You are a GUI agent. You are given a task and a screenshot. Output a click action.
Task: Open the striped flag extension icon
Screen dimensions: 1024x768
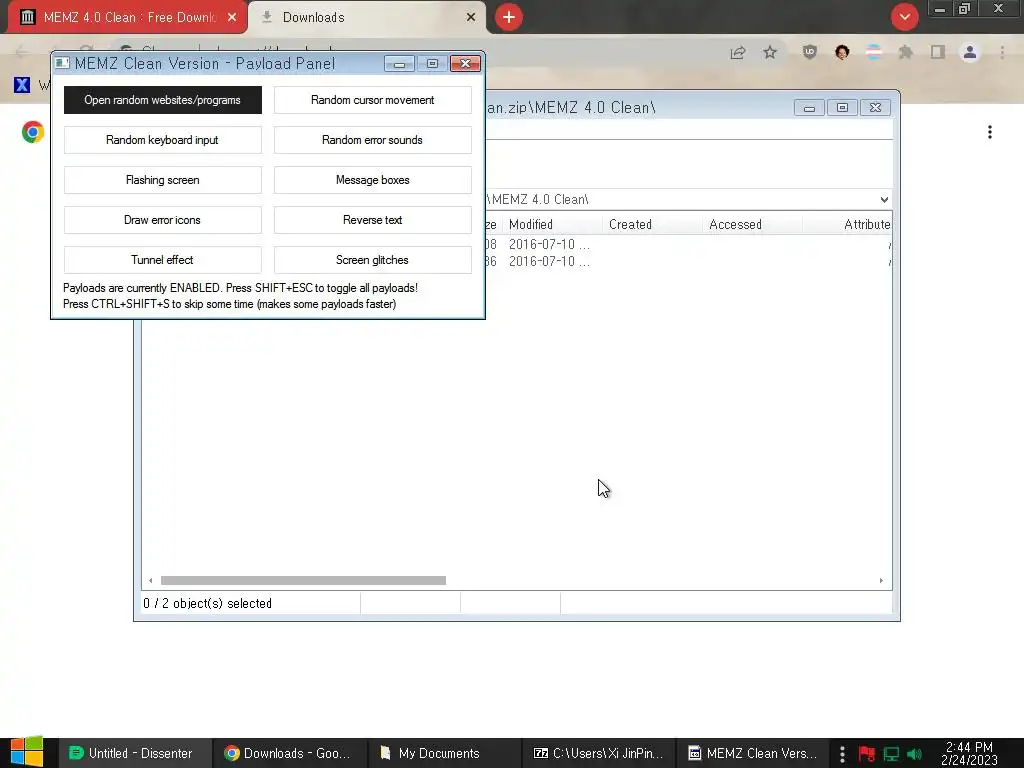click(x=874, y=52)
